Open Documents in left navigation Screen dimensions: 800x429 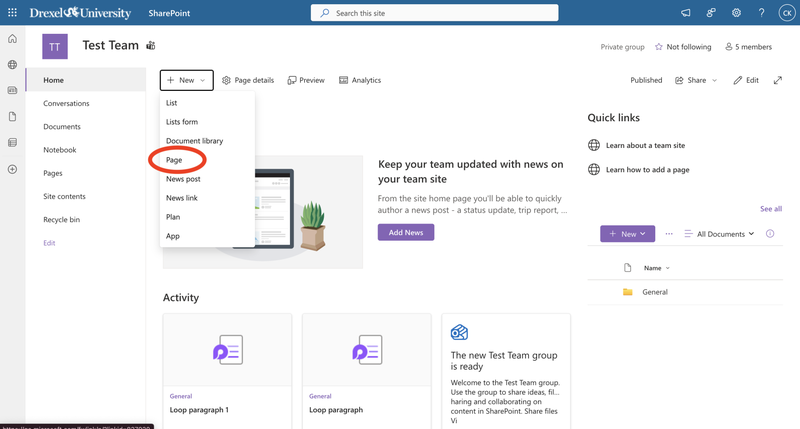(x=62, y=127)
